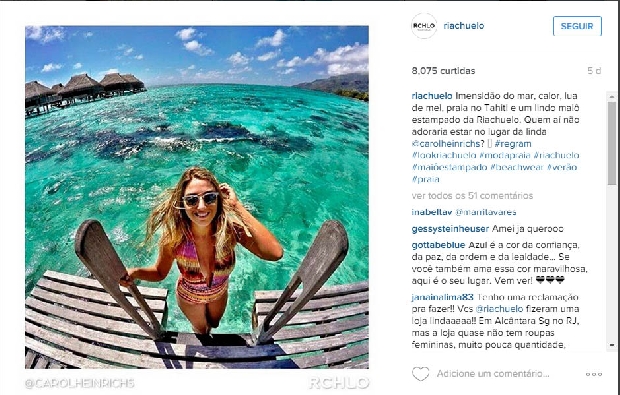Open the three-dot more options menu
Screen dimensions: 620x395
(x=594, y=374)
